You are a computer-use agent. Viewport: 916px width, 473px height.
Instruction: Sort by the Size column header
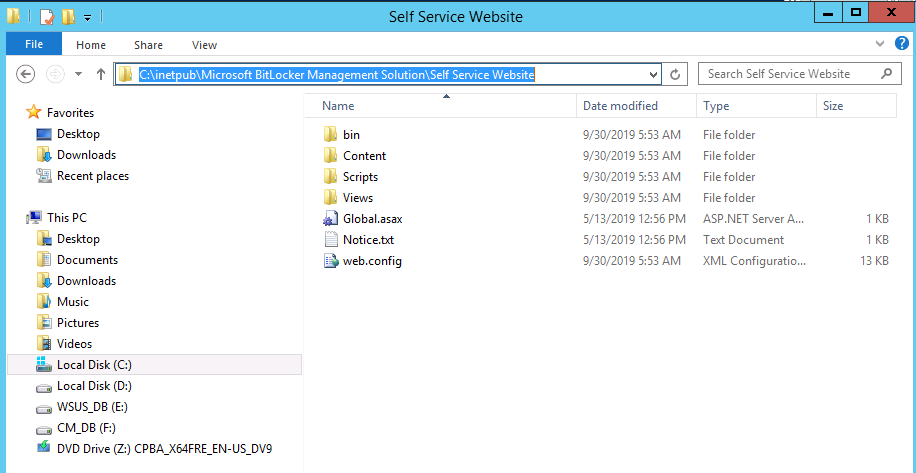pos(856,106)
